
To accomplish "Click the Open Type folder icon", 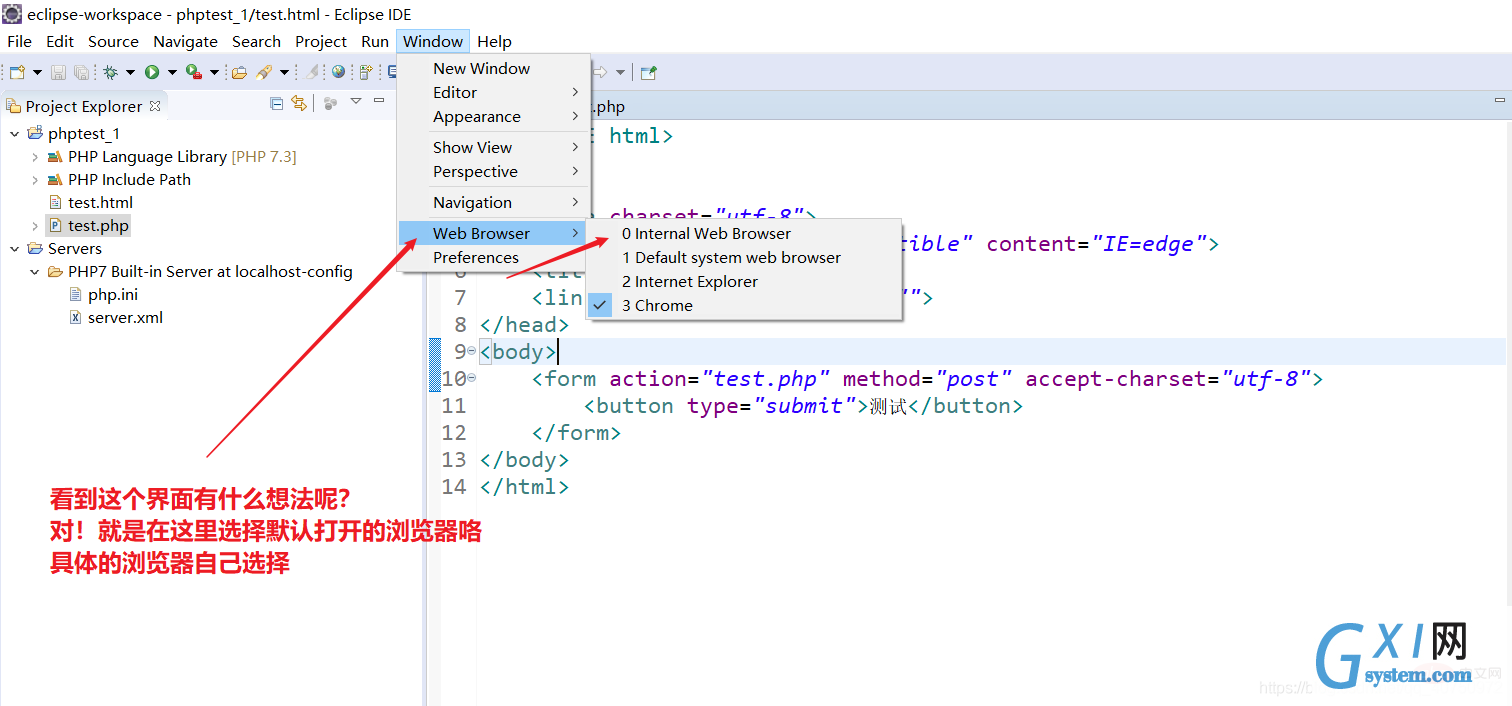I will coord(239,72).
